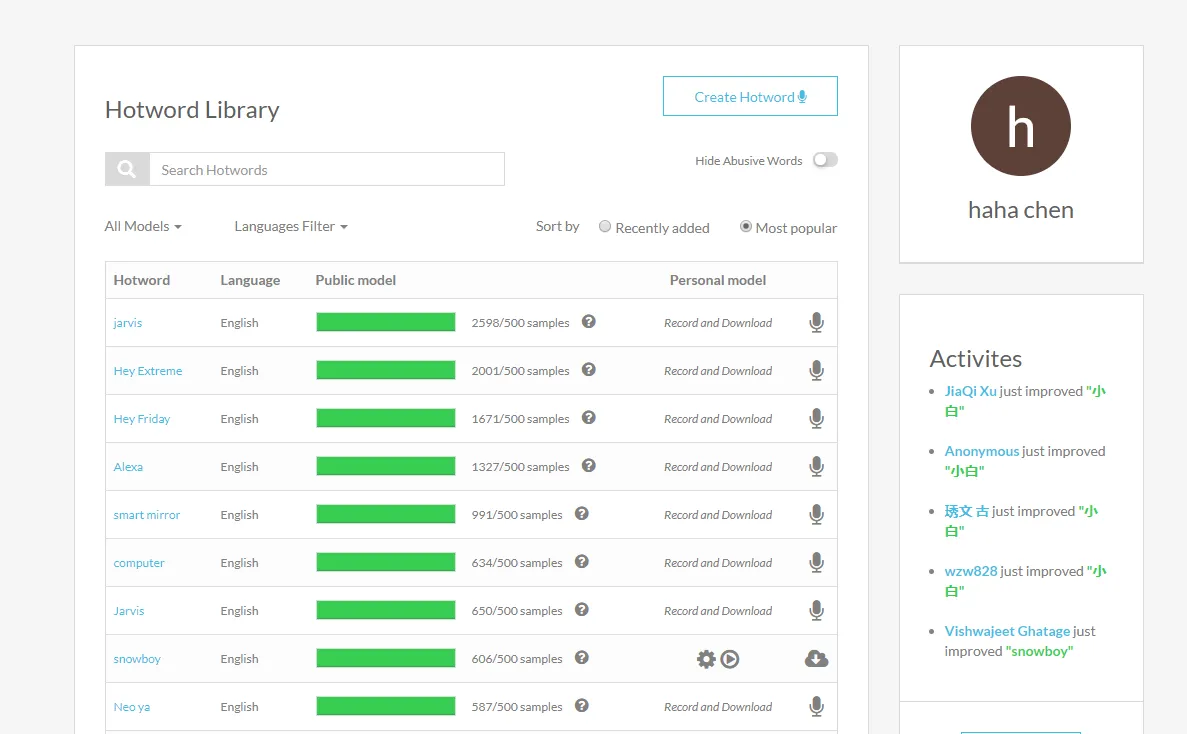Click the Create Hotword button
The width and height of the screenshot is (1187, 734).
[750, 96]
